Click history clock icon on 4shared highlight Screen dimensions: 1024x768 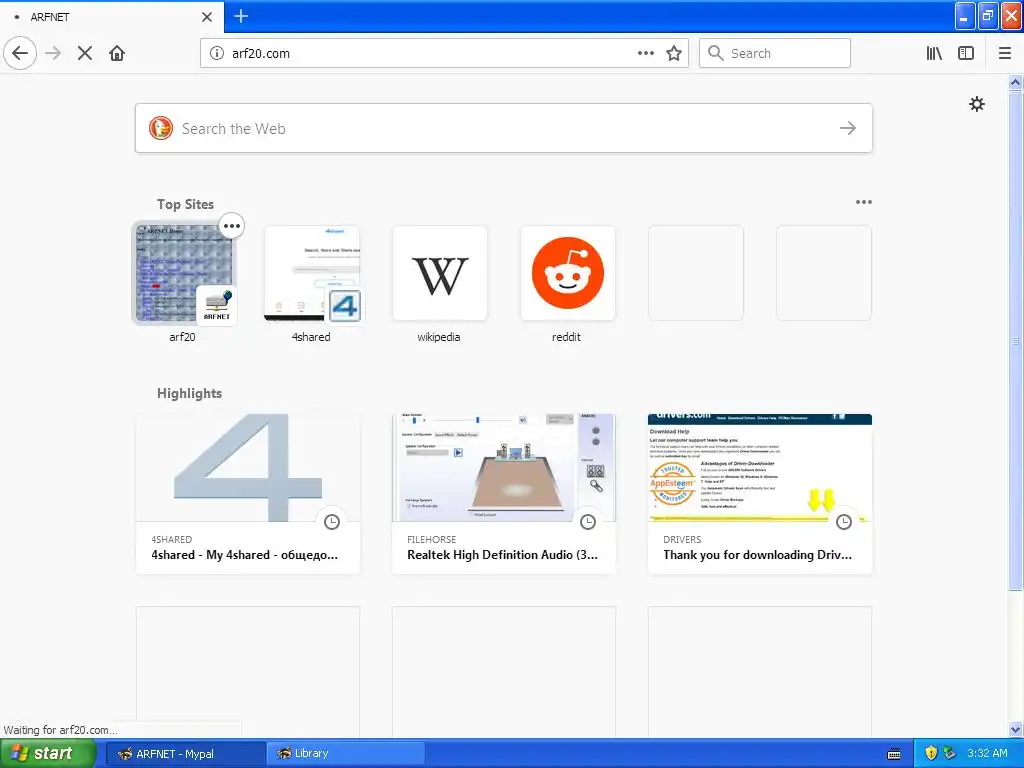point(332,522)
